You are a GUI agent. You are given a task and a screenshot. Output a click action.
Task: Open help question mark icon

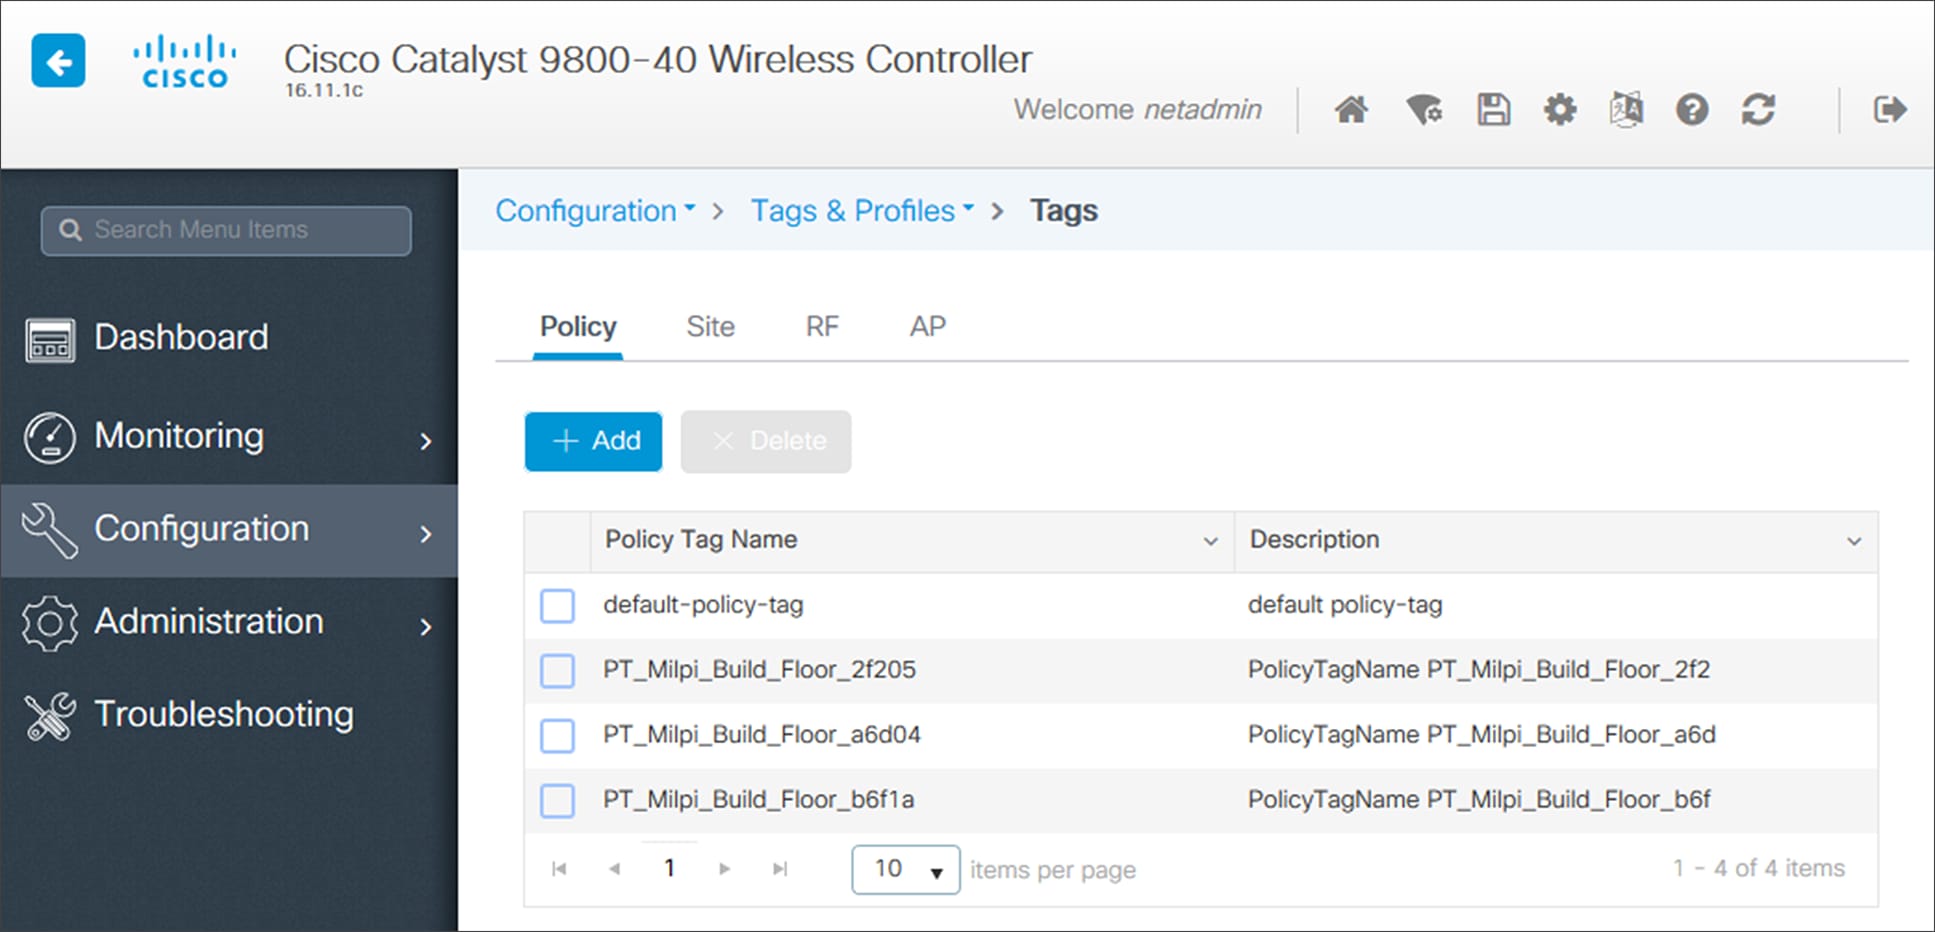[1692, 109]
